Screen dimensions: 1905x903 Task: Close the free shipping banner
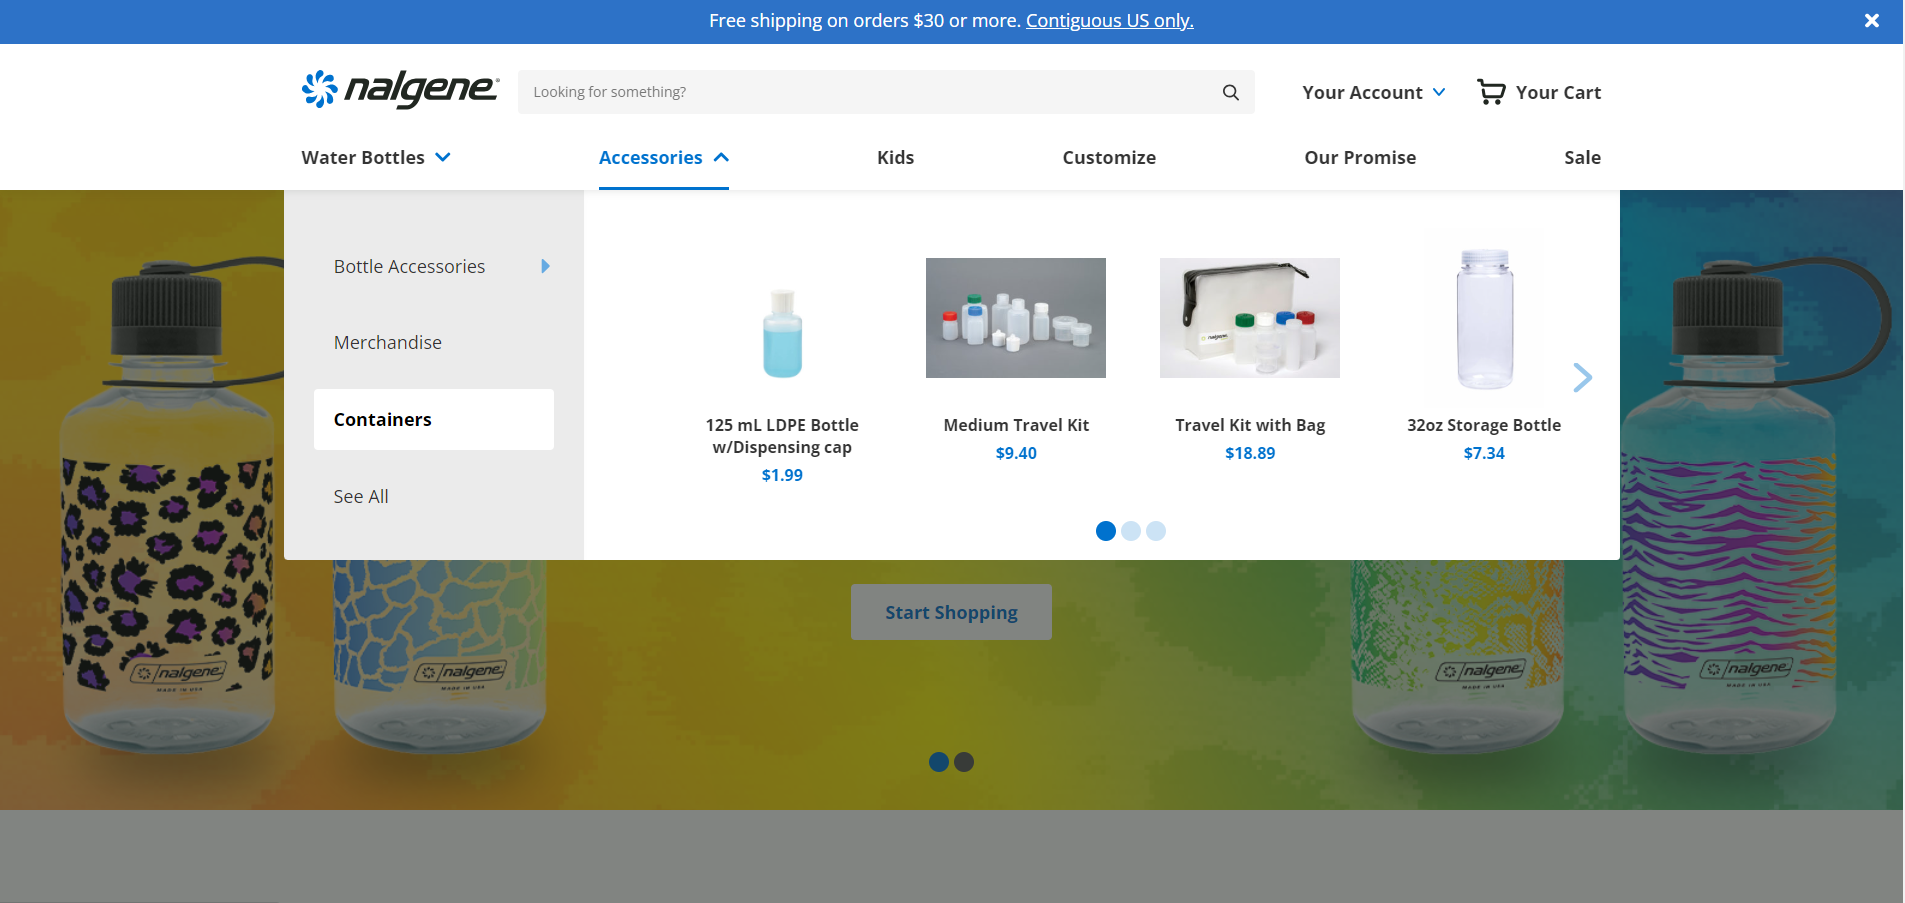pos(1871,21)
